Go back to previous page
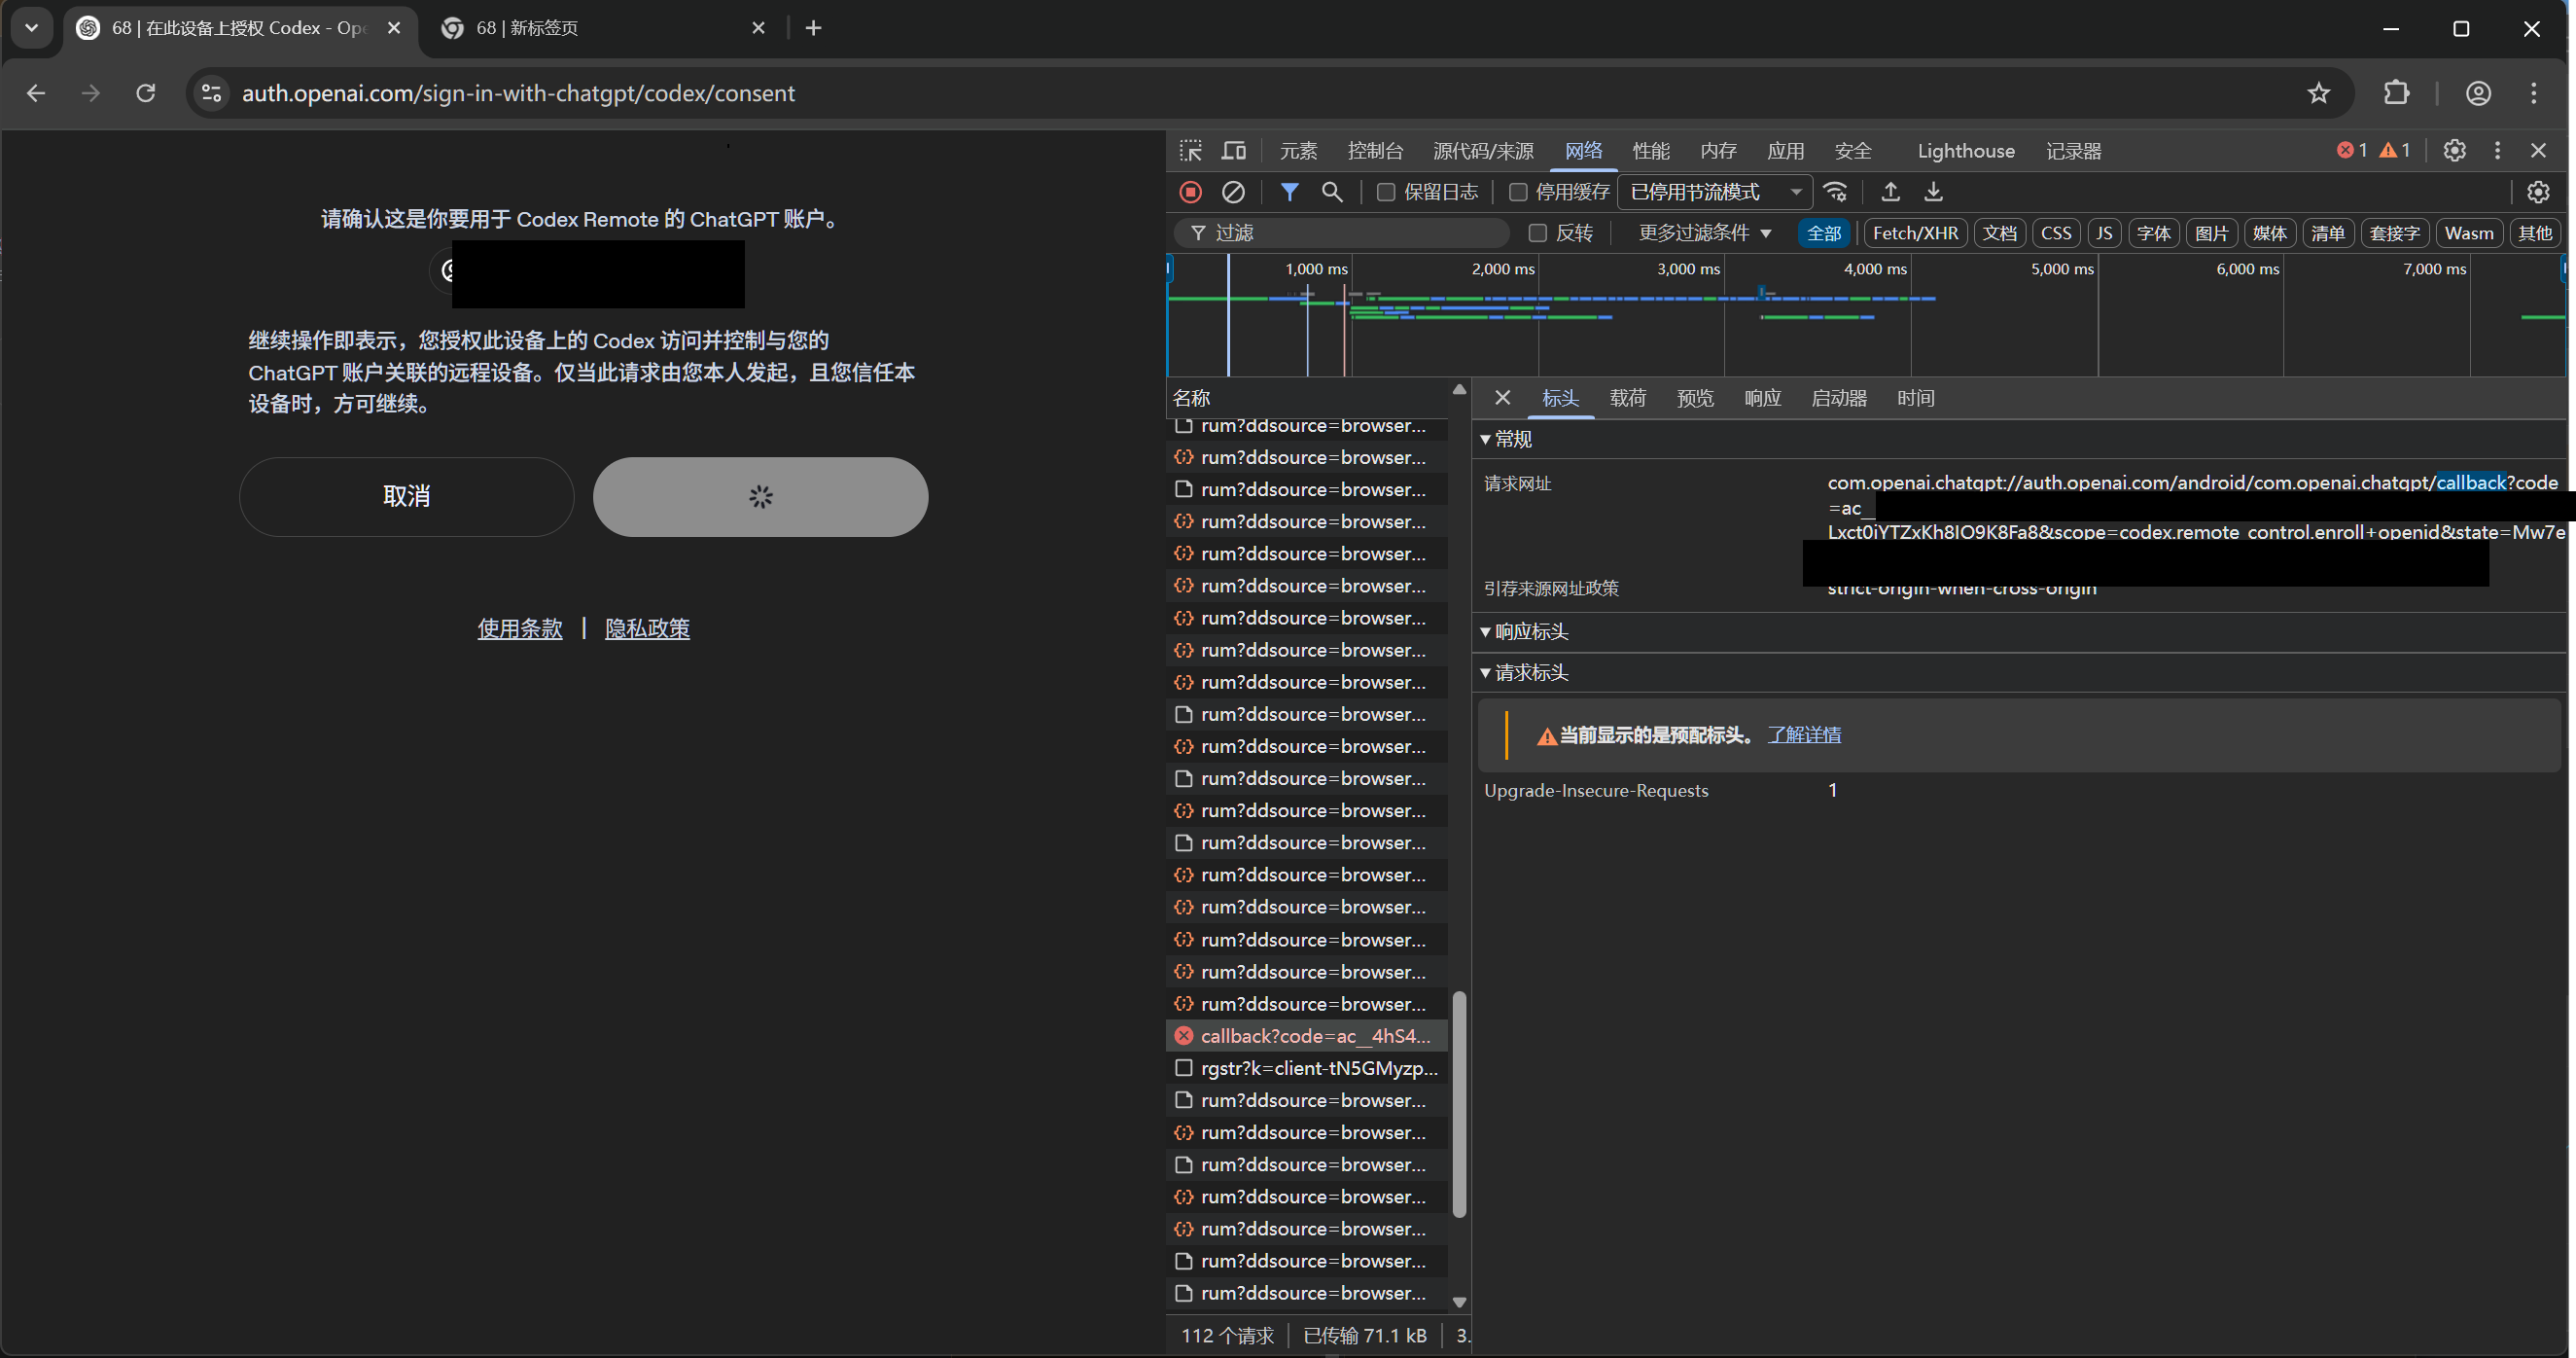The height and width of the screenshot is (1358, 2576). (36, 93)
